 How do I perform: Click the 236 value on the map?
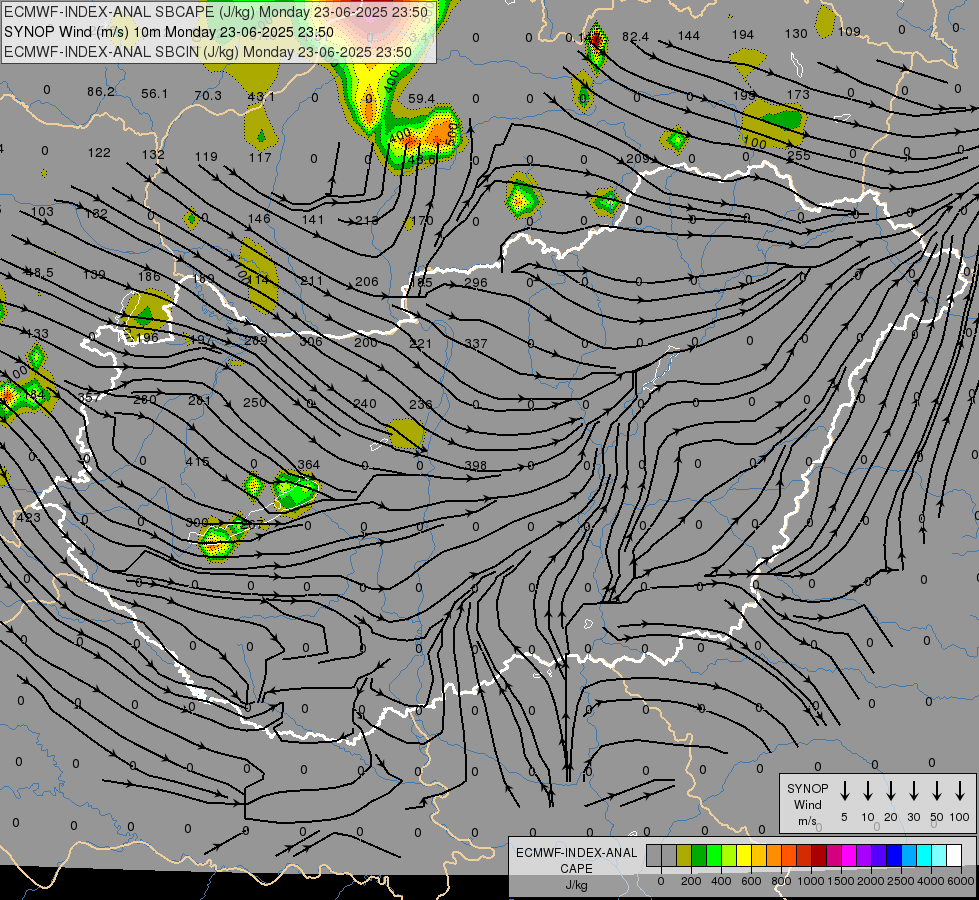[420, 405]
